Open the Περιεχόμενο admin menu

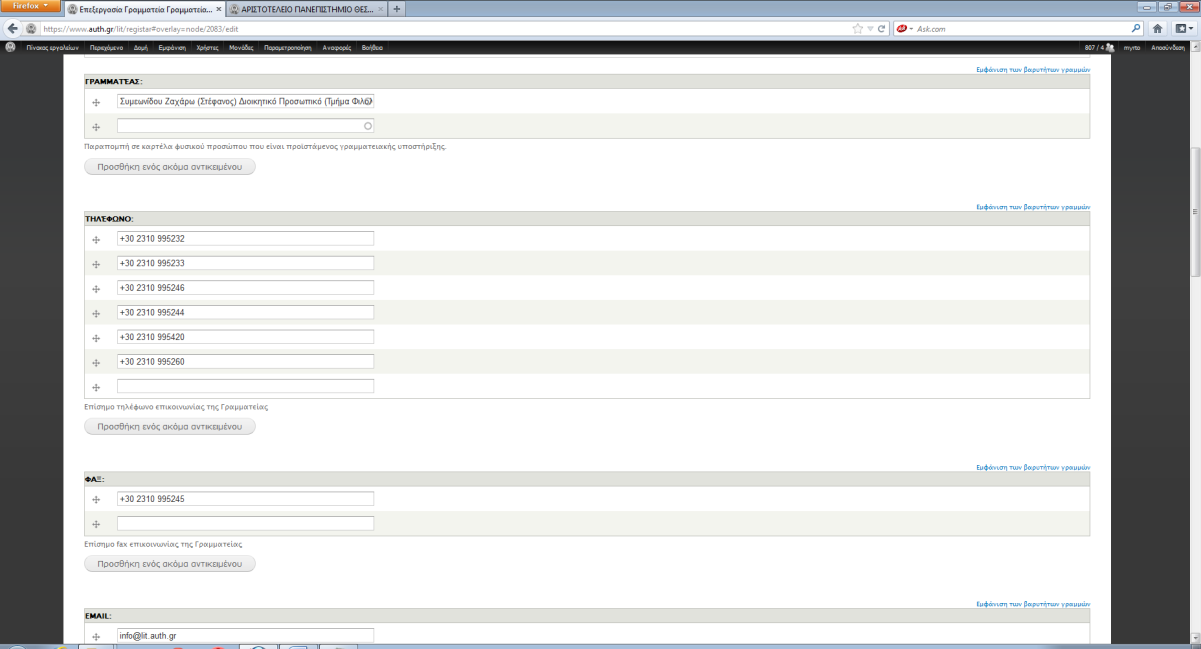click(x=107, y=47)
